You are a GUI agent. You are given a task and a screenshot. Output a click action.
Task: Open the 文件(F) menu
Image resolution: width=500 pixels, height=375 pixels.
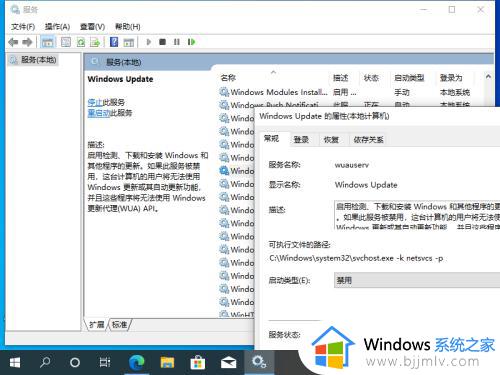click(23, 27)
